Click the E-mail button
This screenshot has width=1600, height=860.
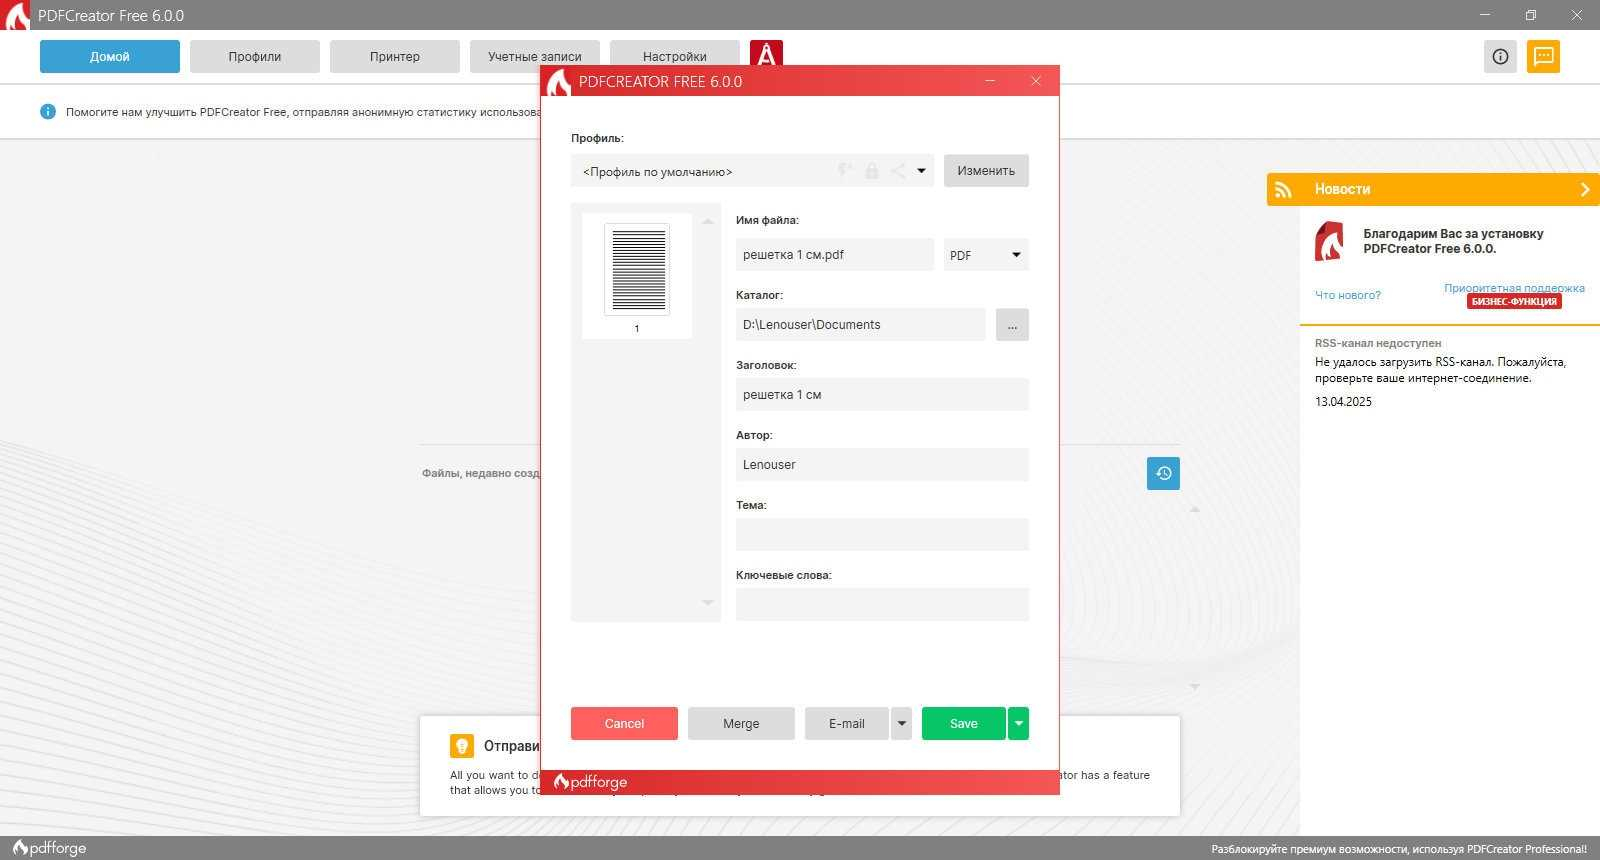pos(847,724)
